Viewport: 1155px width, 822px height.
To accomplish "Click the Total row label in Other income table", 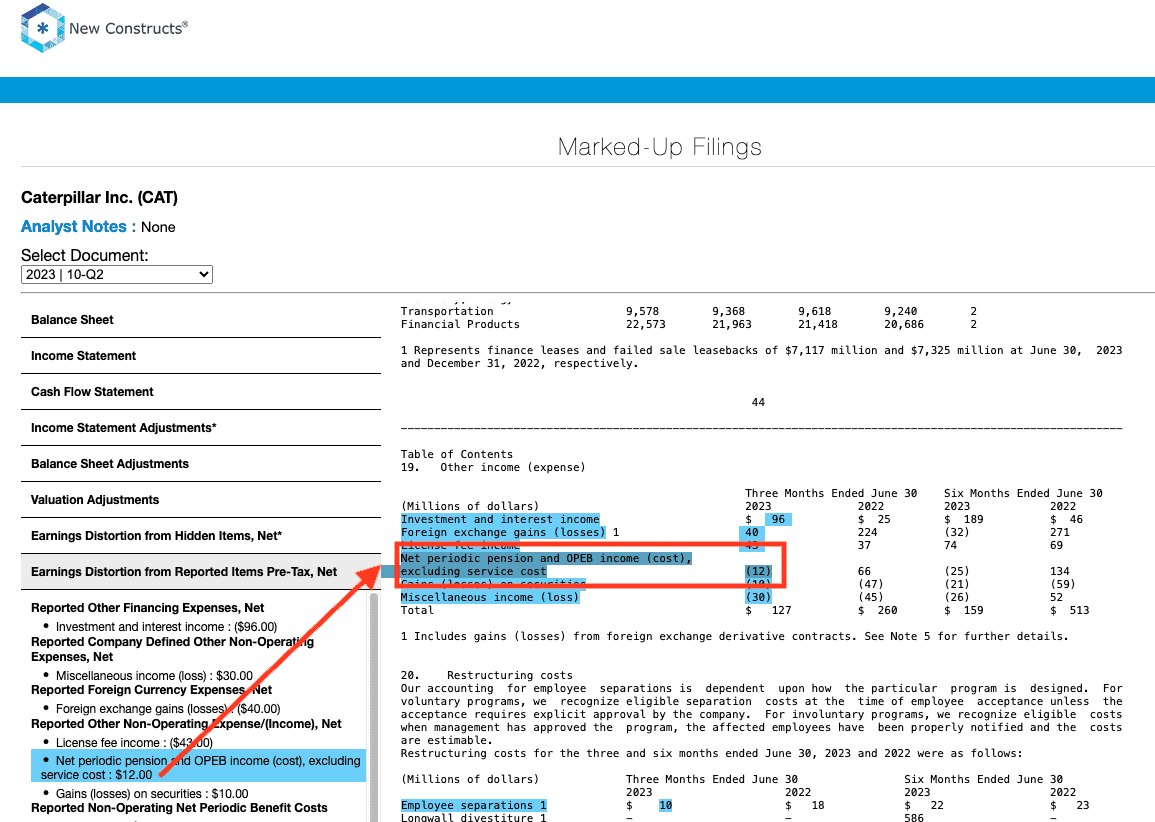I will click(417, 611).
